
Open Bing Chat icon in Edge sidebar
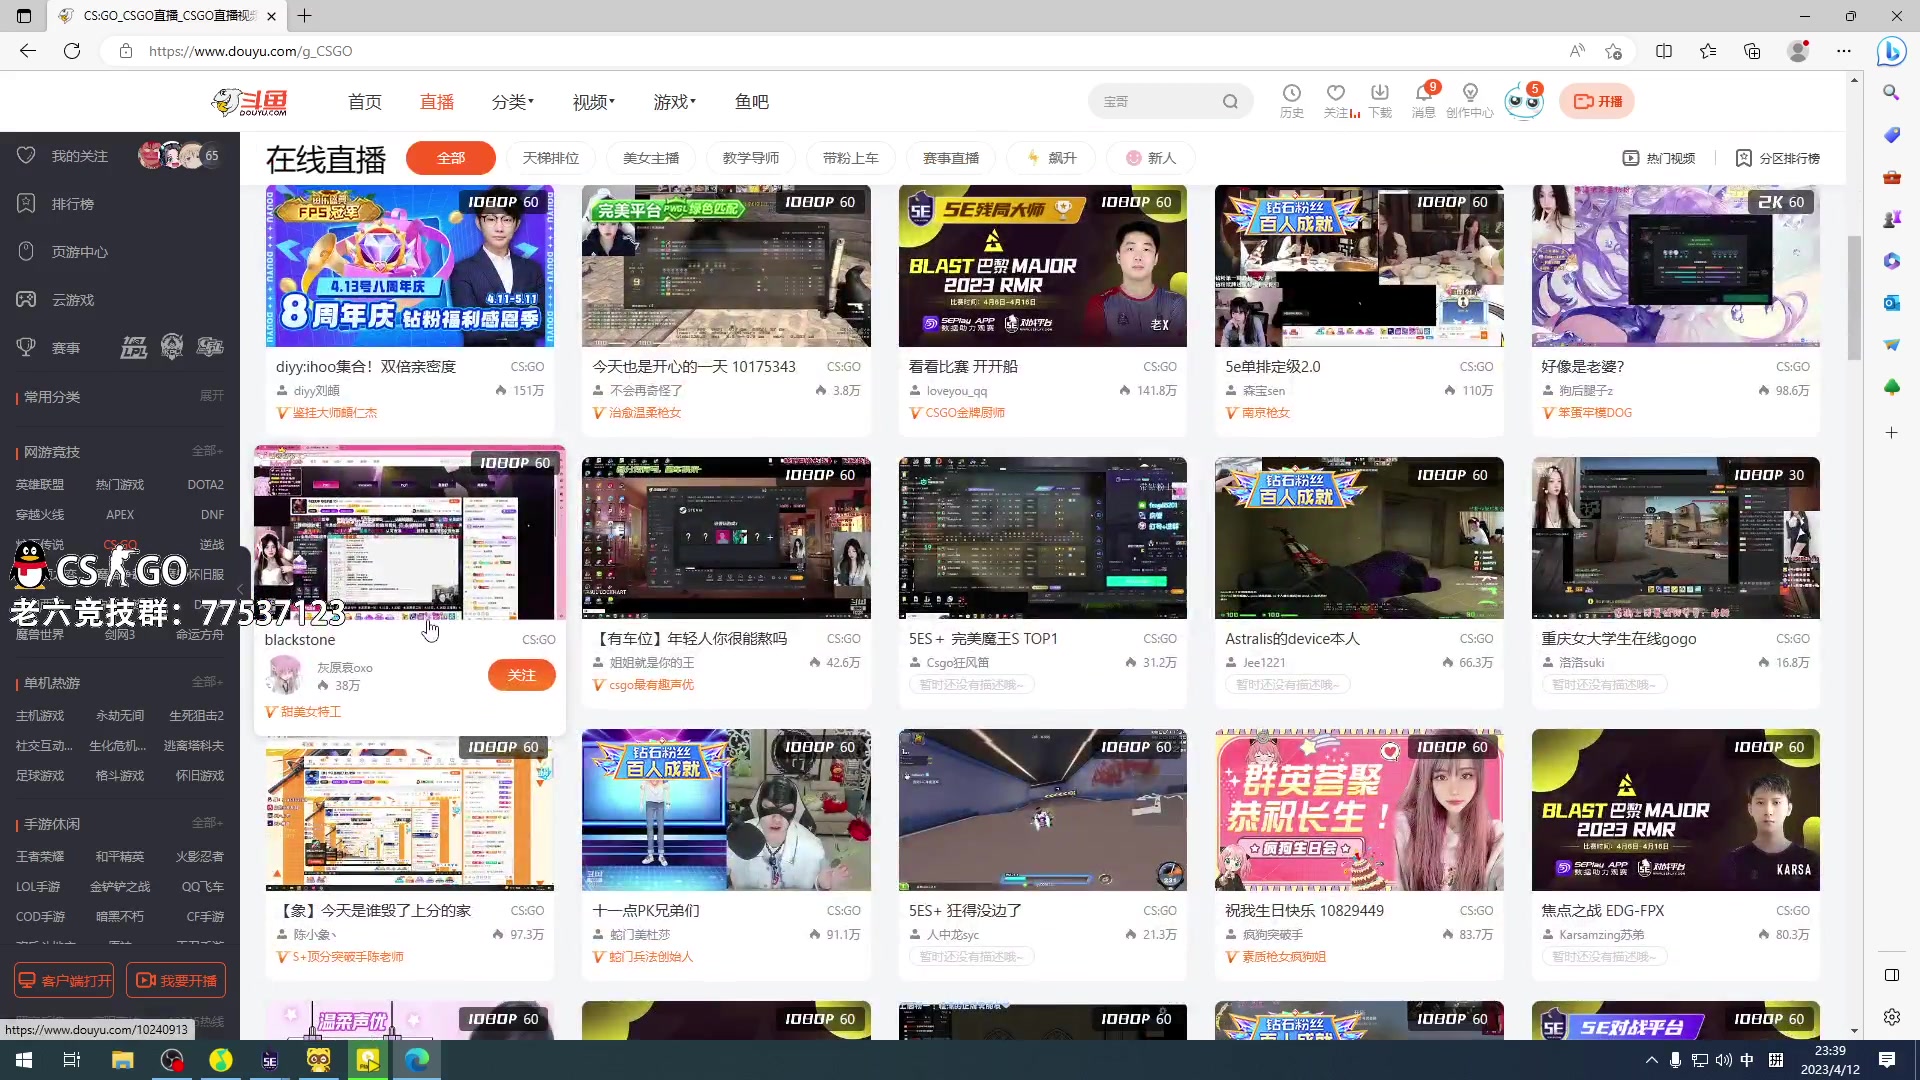(1891, 51)
